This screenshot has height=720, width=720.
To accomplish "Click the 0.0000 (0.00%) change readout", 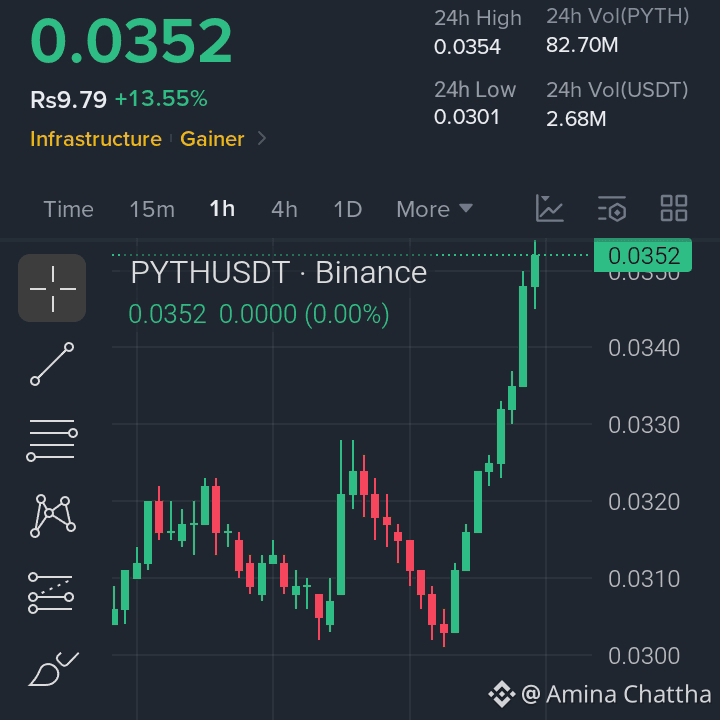I will [x=304, y=315].
